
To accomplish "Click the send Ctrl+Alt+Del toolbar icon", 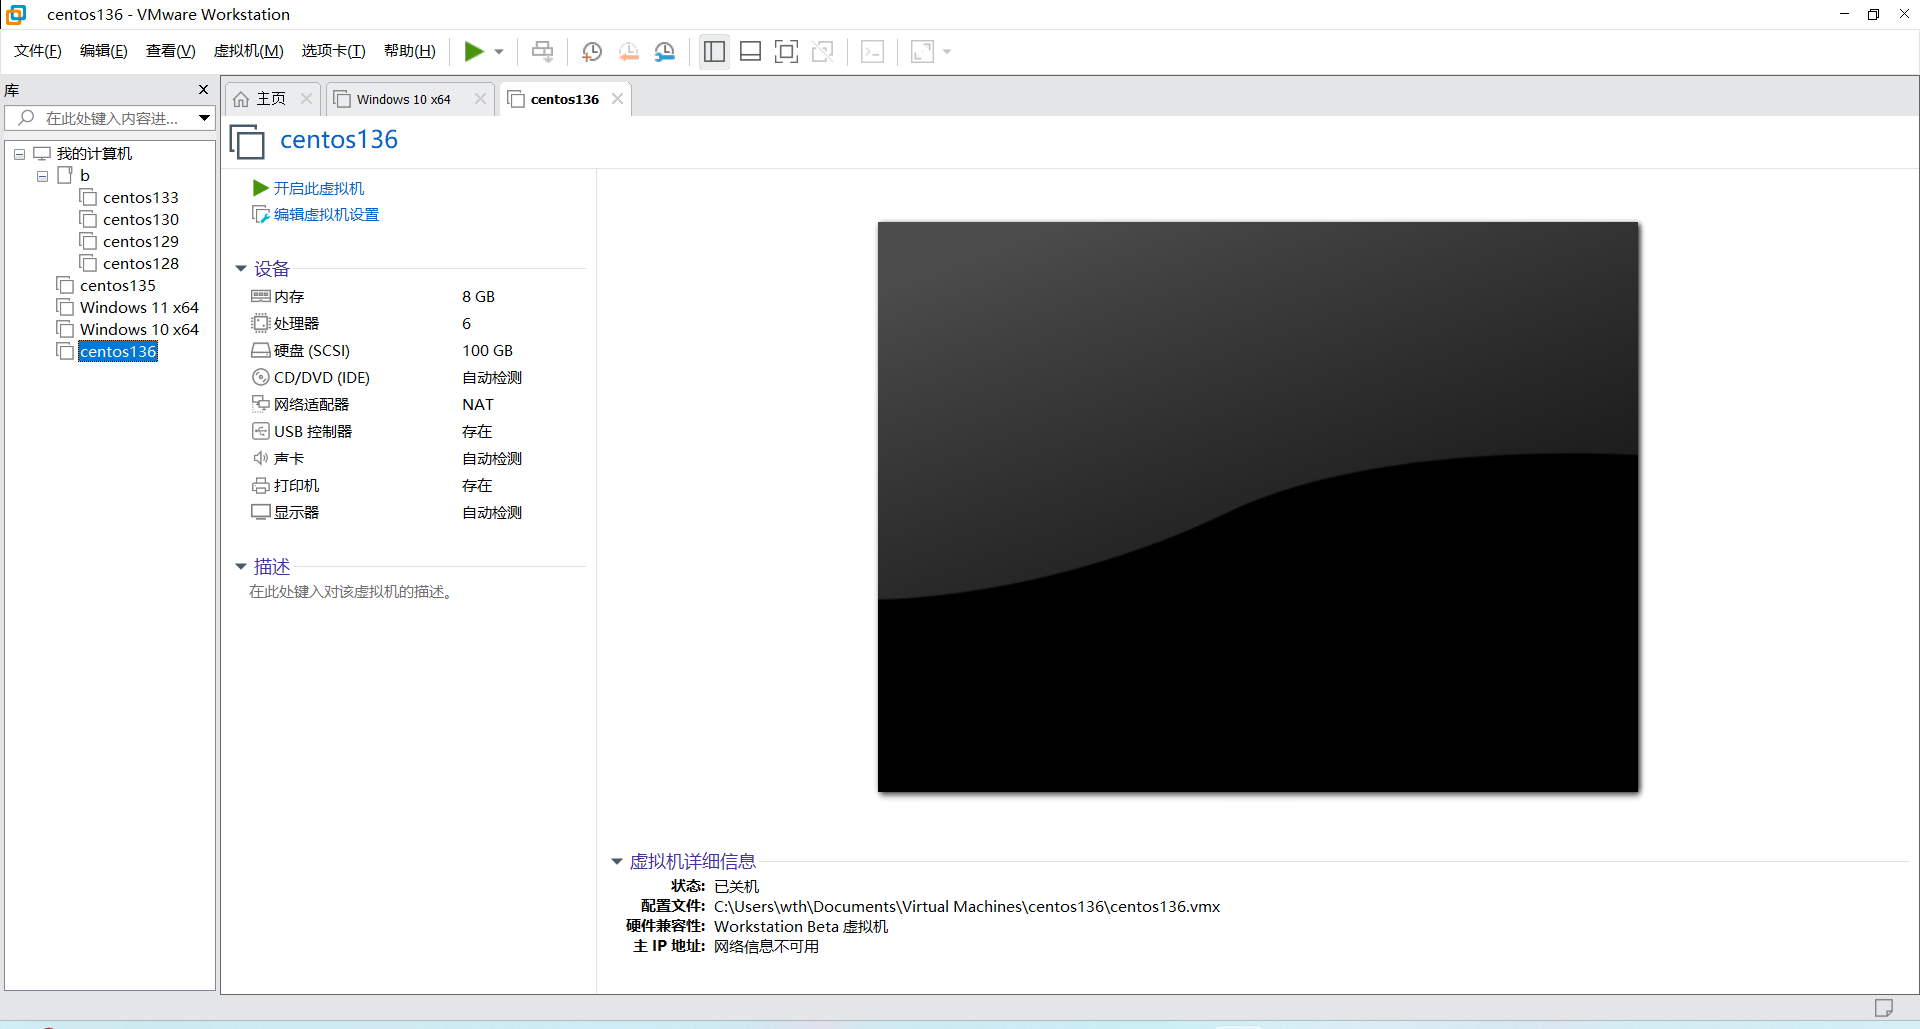I will 542,51.
